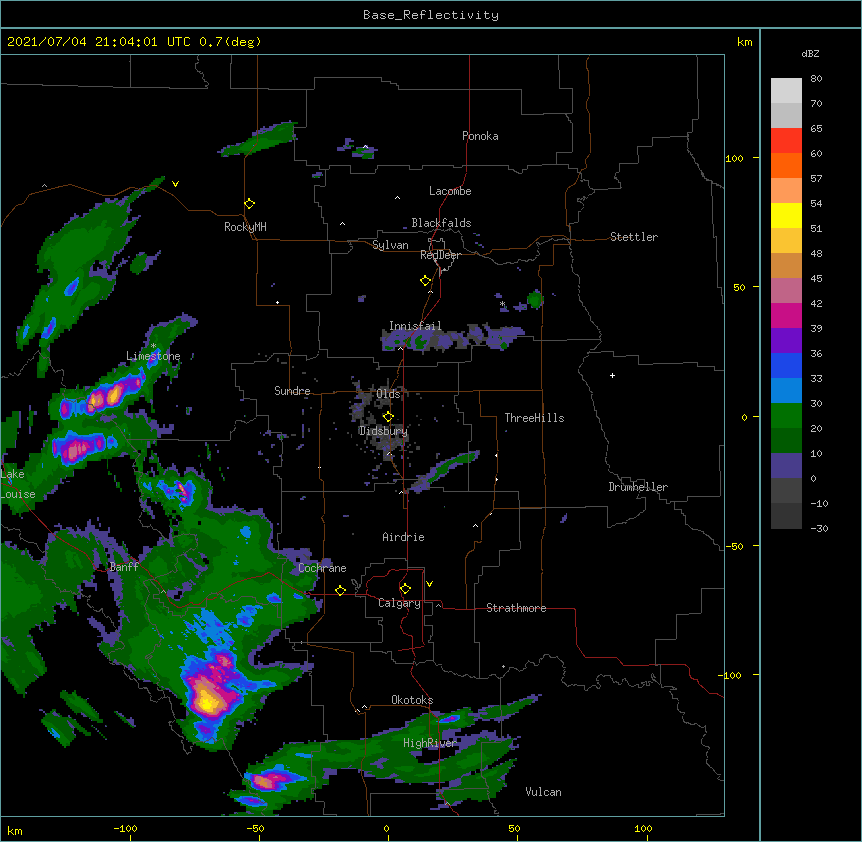Pick the light orange 54-57 dBZ swatch
Viewport: 862px width, 842px height.
(x=786, y=191)
